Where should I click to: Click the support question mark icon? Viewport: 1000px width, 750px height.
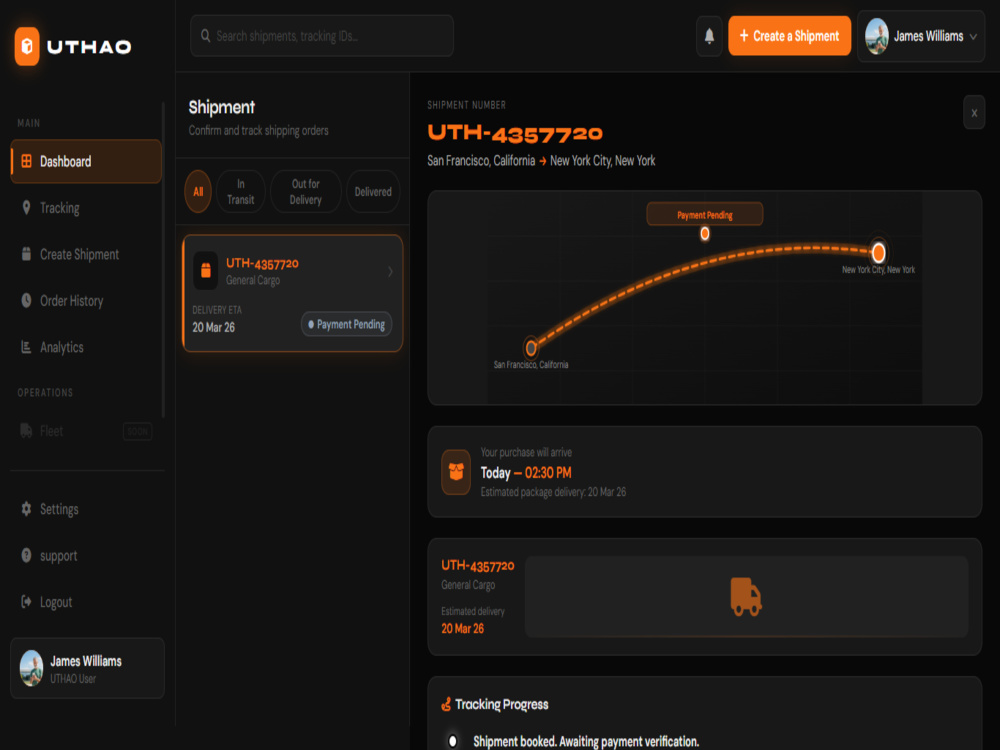(x=26, y=555)
